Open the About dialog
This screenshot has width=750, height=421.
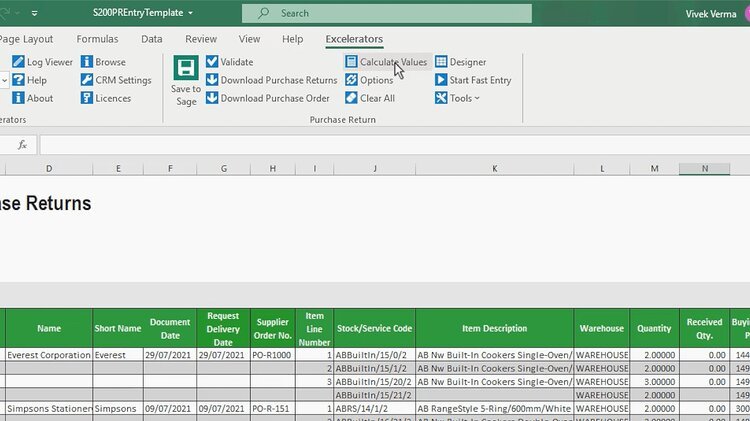tap(33, 98)
